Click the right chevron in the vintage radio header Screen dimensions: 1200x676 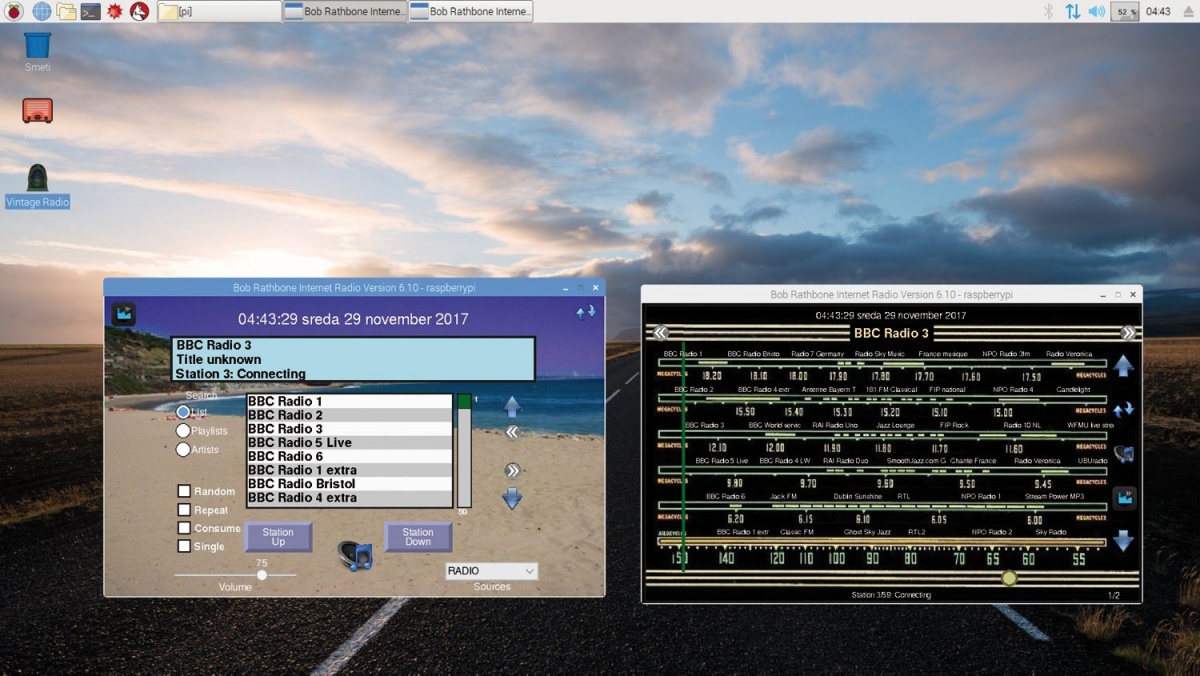tap(1128, 333)
